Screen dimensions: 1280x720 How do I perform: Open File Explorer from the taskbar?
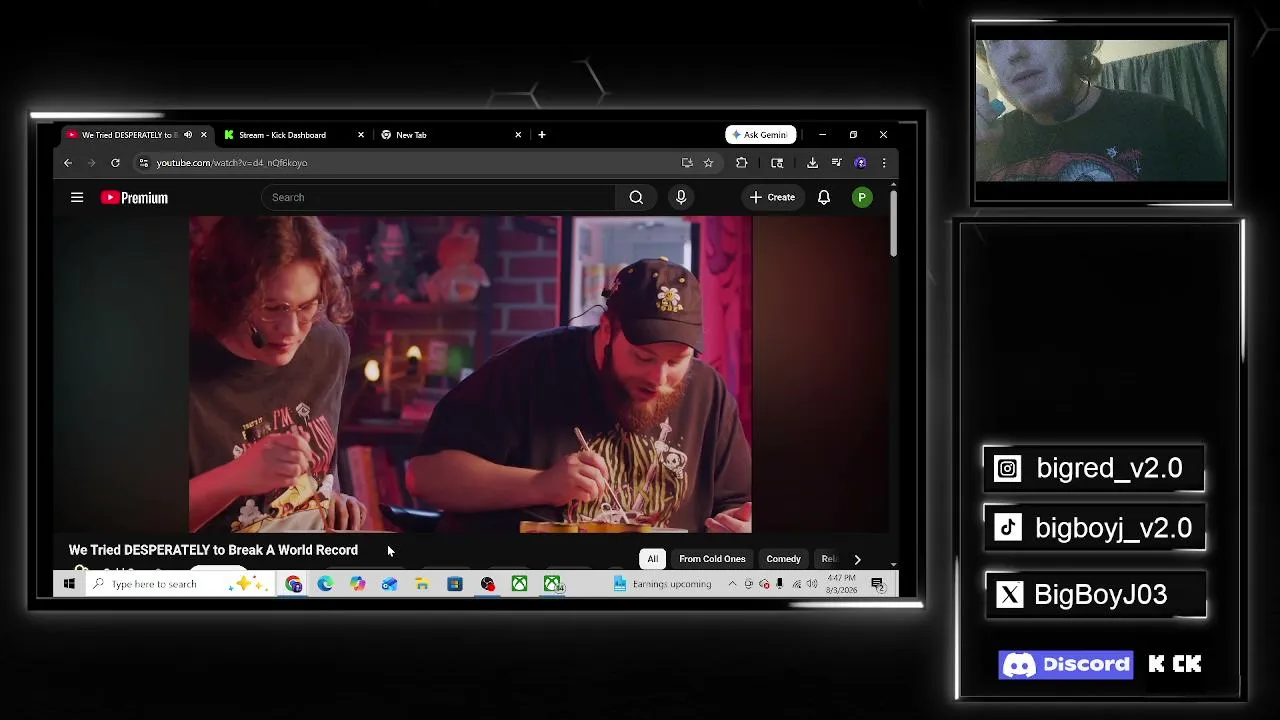click(422, 584)
